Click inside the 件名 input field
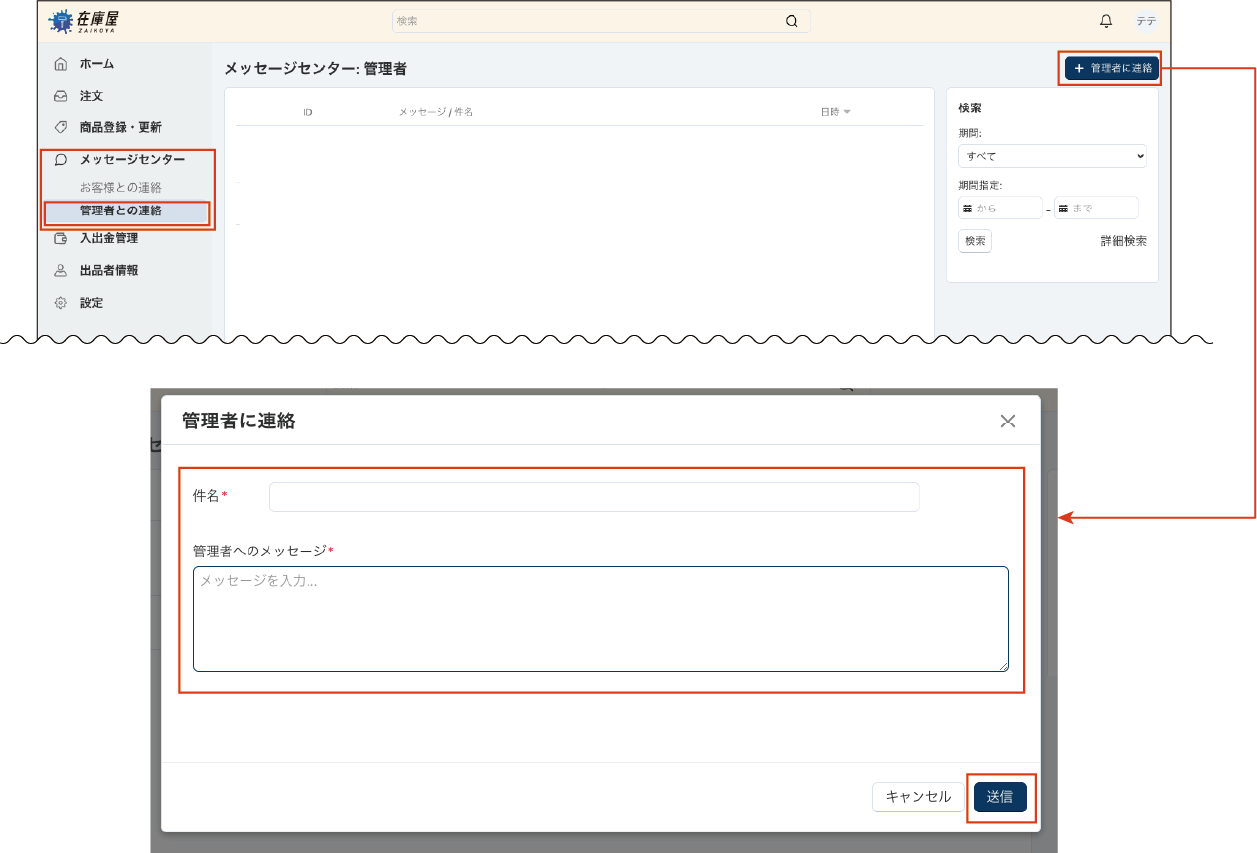The width and height of the screenshot is (1257, 853). pos(592,496)
